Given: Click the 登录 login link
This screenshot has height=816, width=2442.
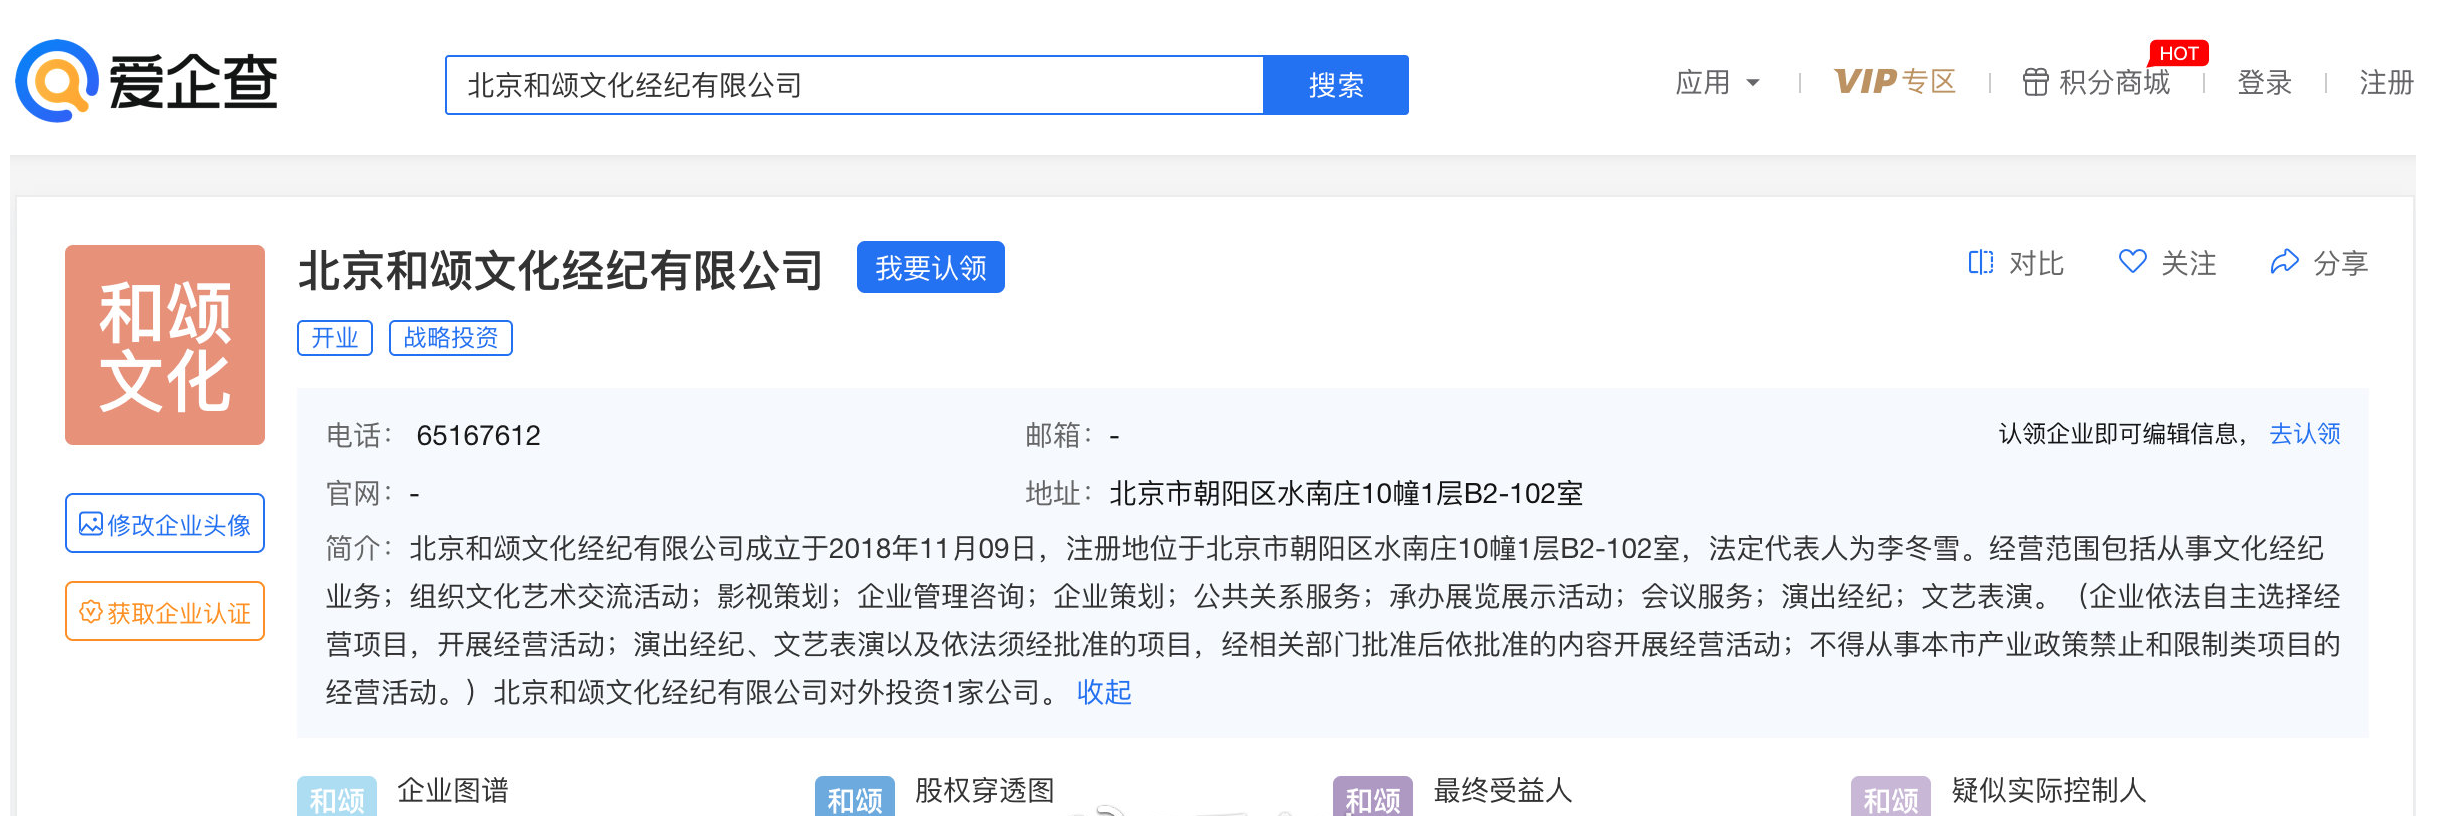Looking at the screenshot, I should pyautogui.click(x=2264, y=82).
